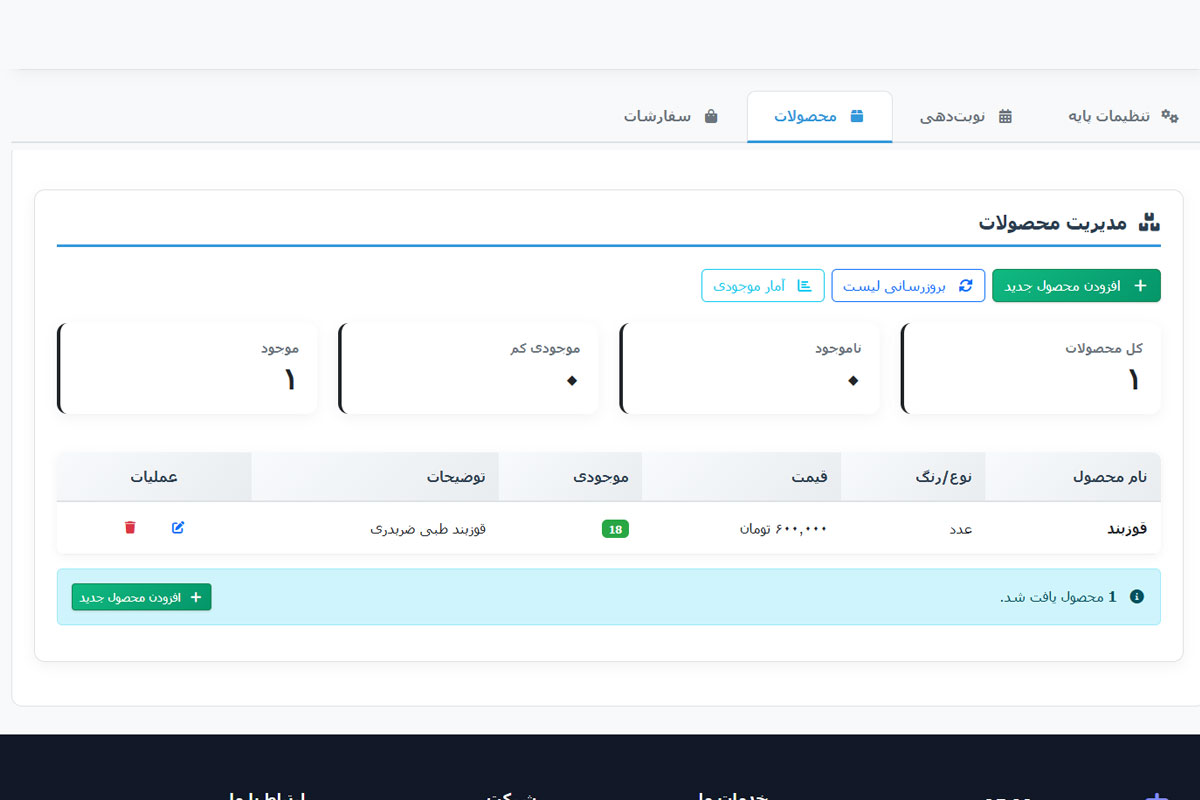This screenshot has height=800, width=1200.
Task: Click the calendar icon on نوبت‌دهی tab
Action: point(1005,116)
